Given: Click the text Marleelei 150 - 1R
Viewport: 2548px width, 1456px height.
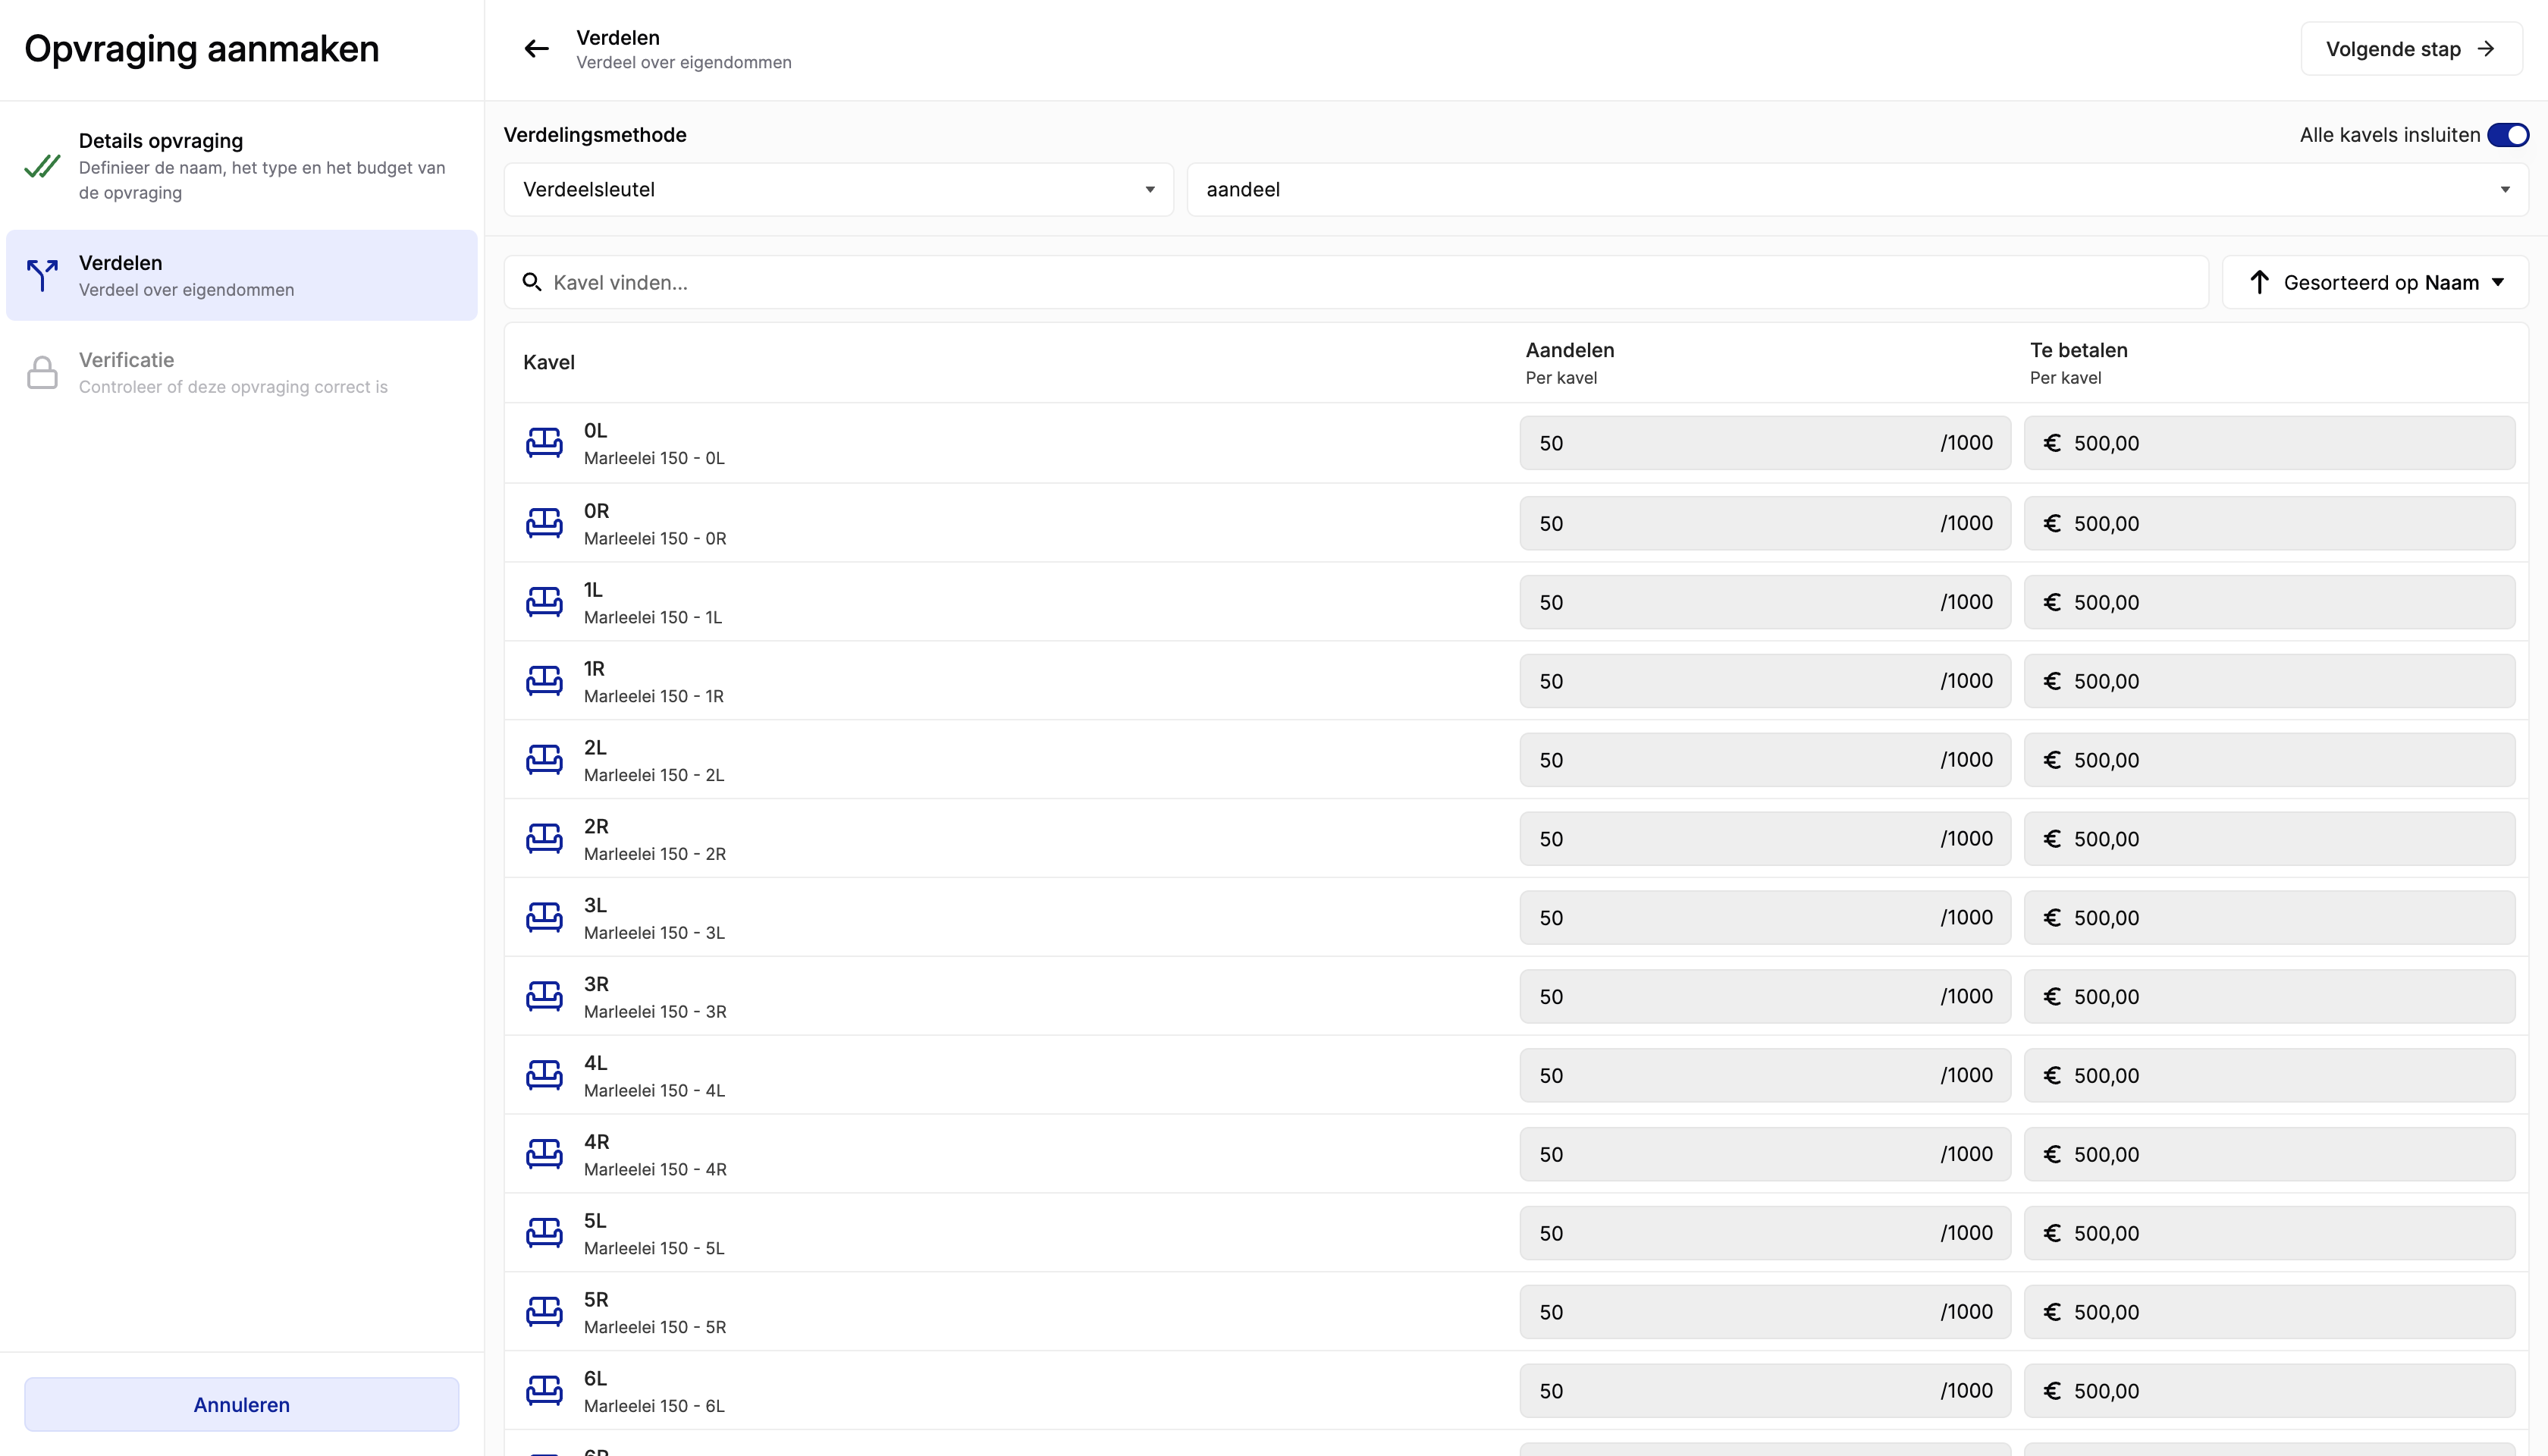Looking at the screenshot, I should [654, 696].
